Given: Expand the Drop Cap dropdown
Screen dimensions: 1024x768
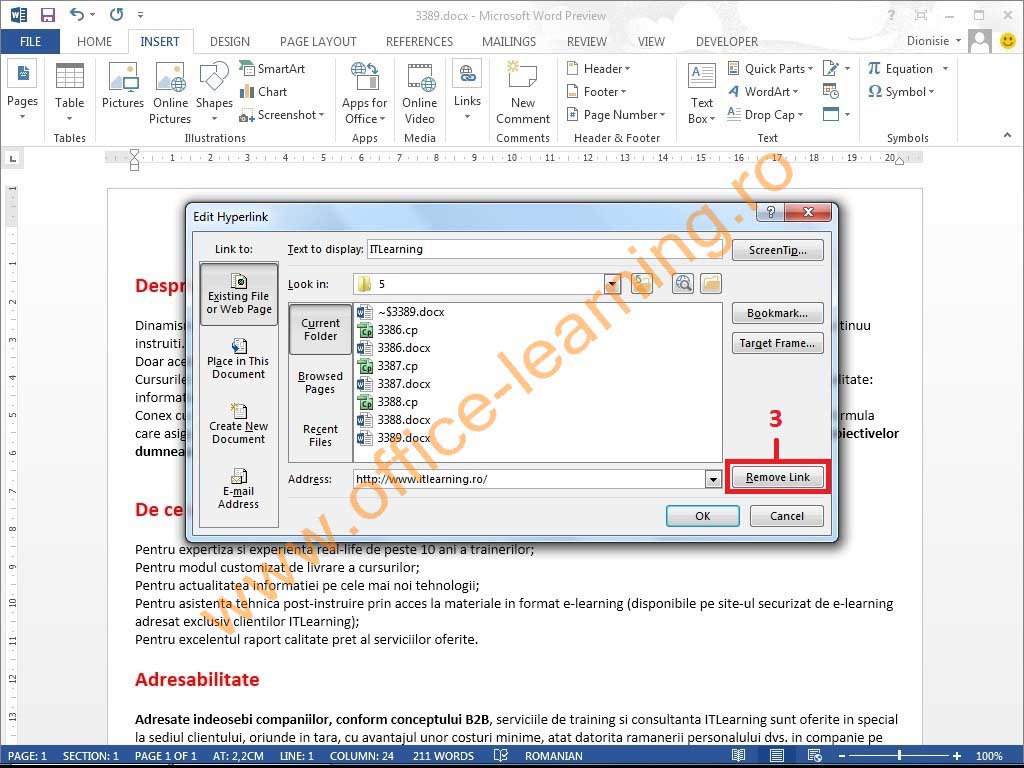Looking at the screenshot, I should coord(800,115).
